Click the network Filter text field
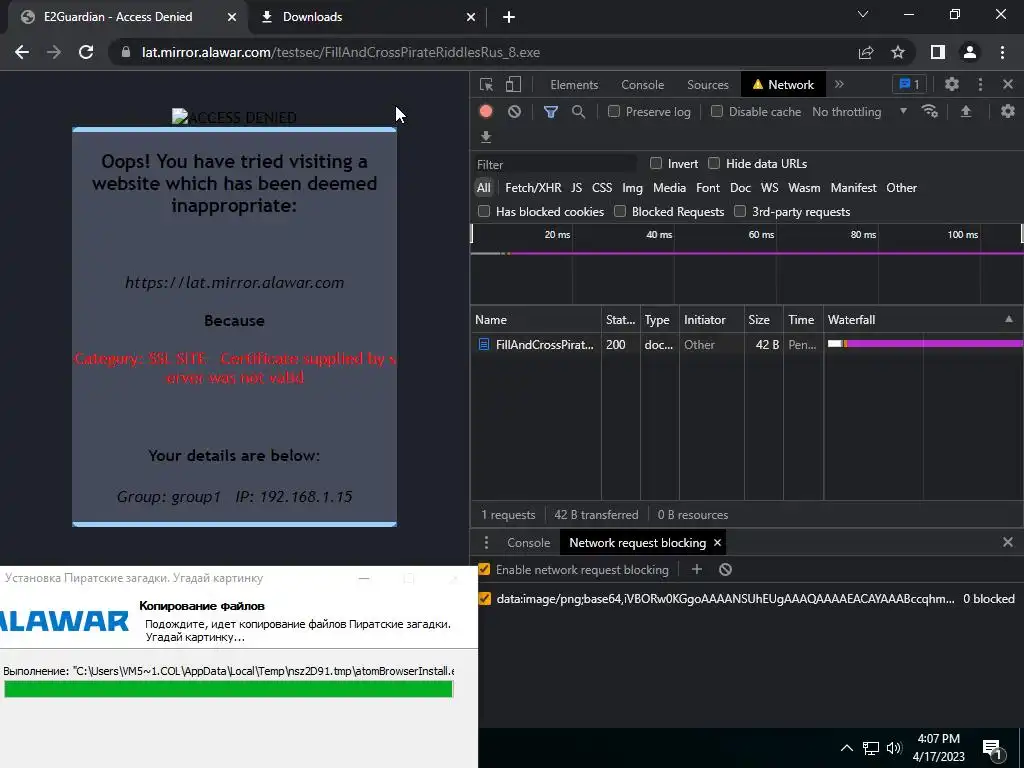1024x768 pixels. 555,165
